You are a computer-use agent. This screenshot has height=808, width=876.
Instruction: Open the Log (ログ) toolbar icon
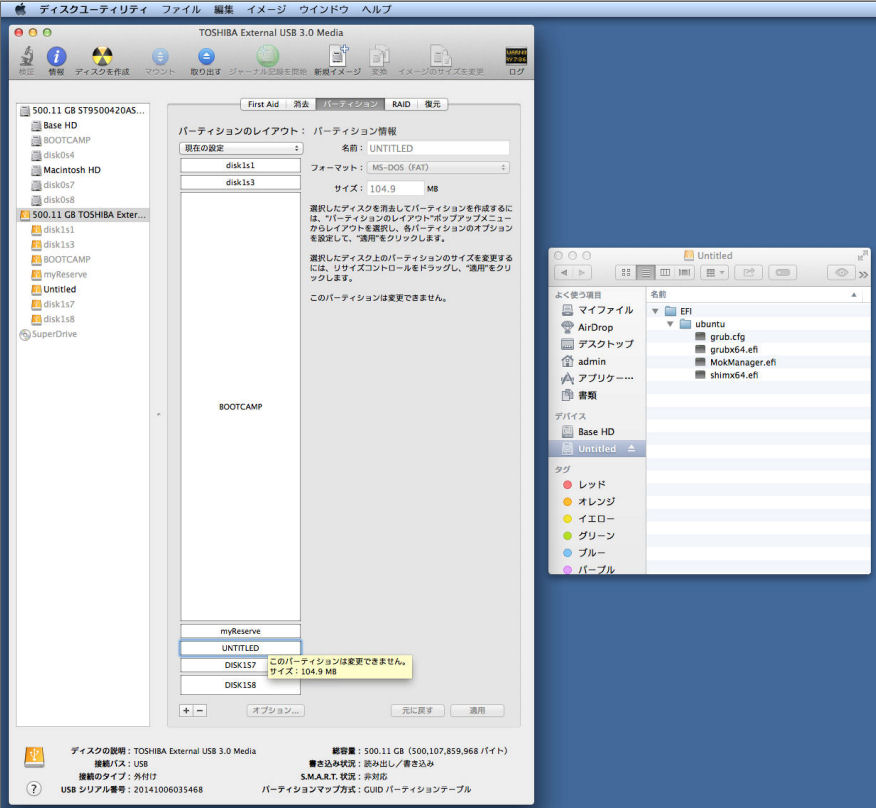pyautogui.click(x=516, y=56)
